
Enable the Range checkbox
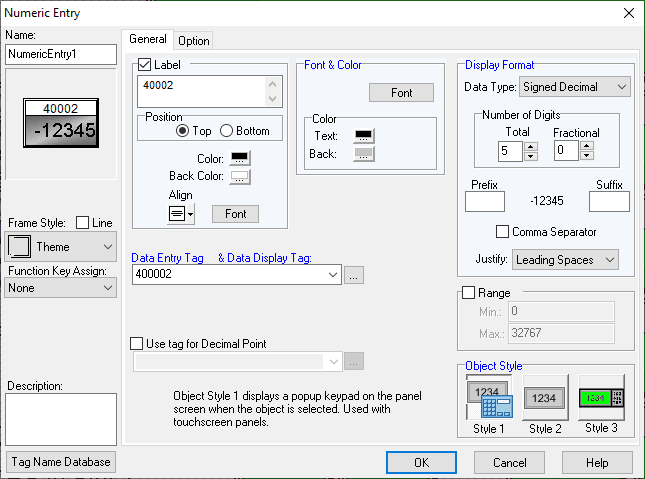tap(468, 293)
